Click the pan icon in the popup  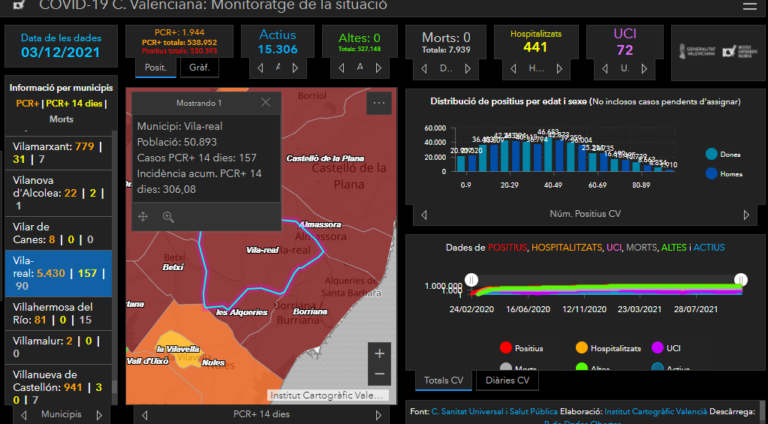143,216
